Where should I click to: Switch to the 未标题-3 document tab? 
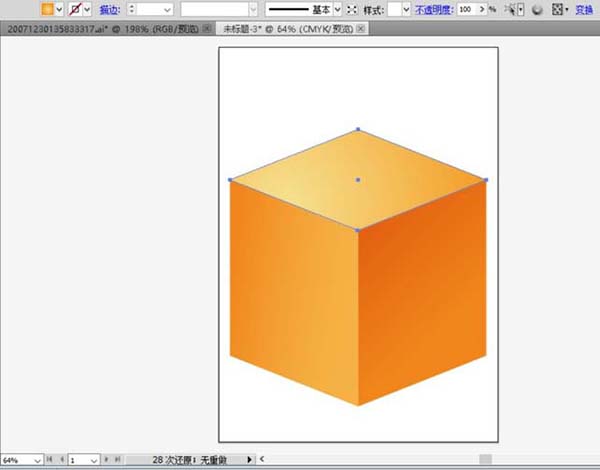288,29
